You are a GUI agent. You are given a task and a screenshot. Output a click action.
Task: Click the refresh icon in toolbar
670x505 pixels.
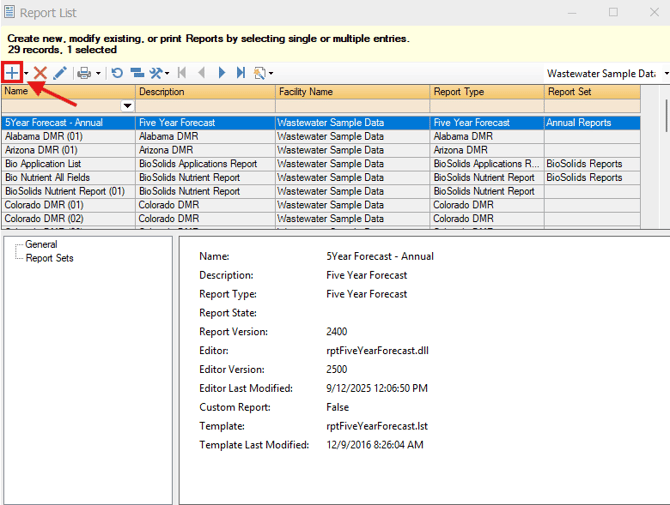tap(117, 73)
